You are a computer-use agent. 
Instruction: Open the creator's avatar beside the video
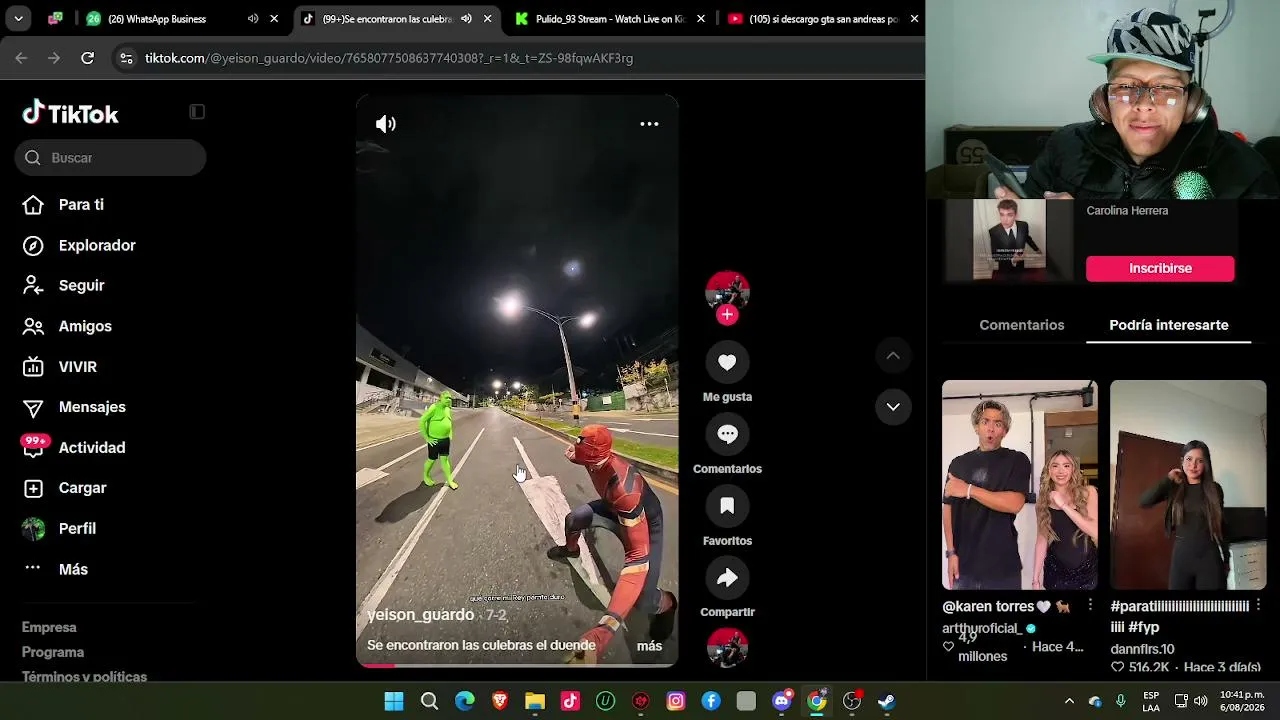tap(727, 291)
